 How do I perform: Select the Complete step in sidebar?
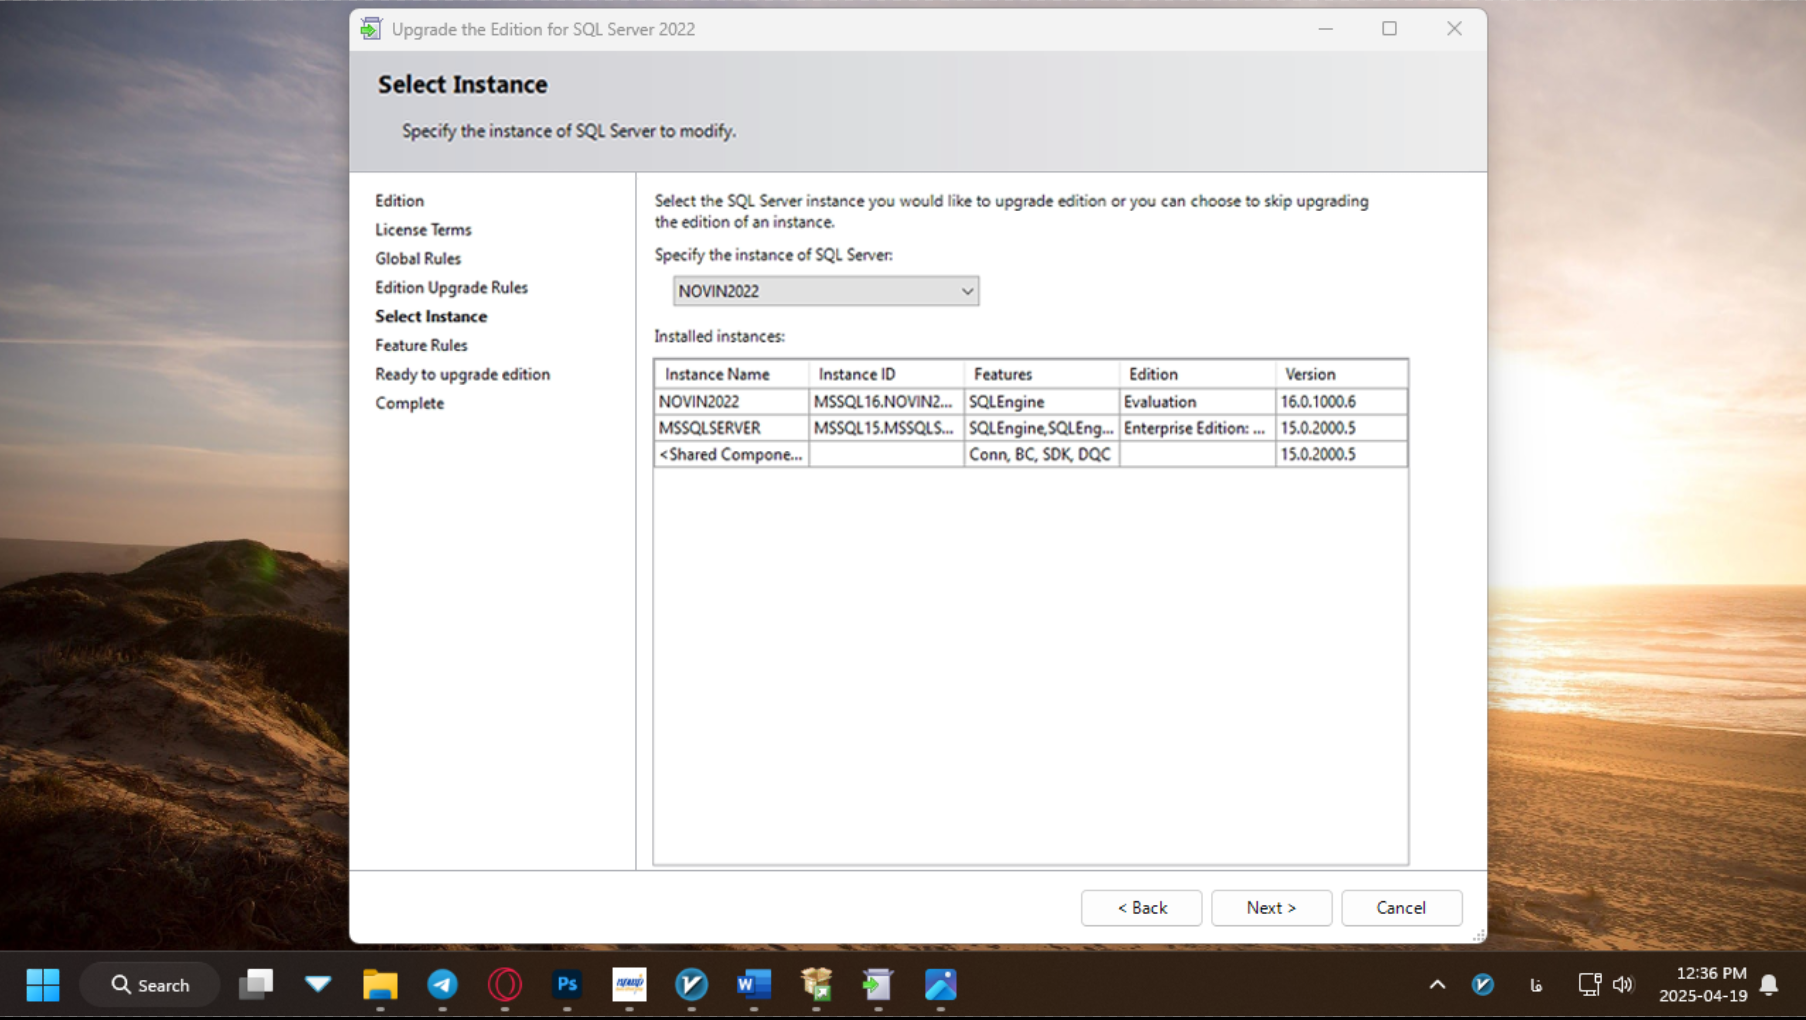tap(409, 404)
